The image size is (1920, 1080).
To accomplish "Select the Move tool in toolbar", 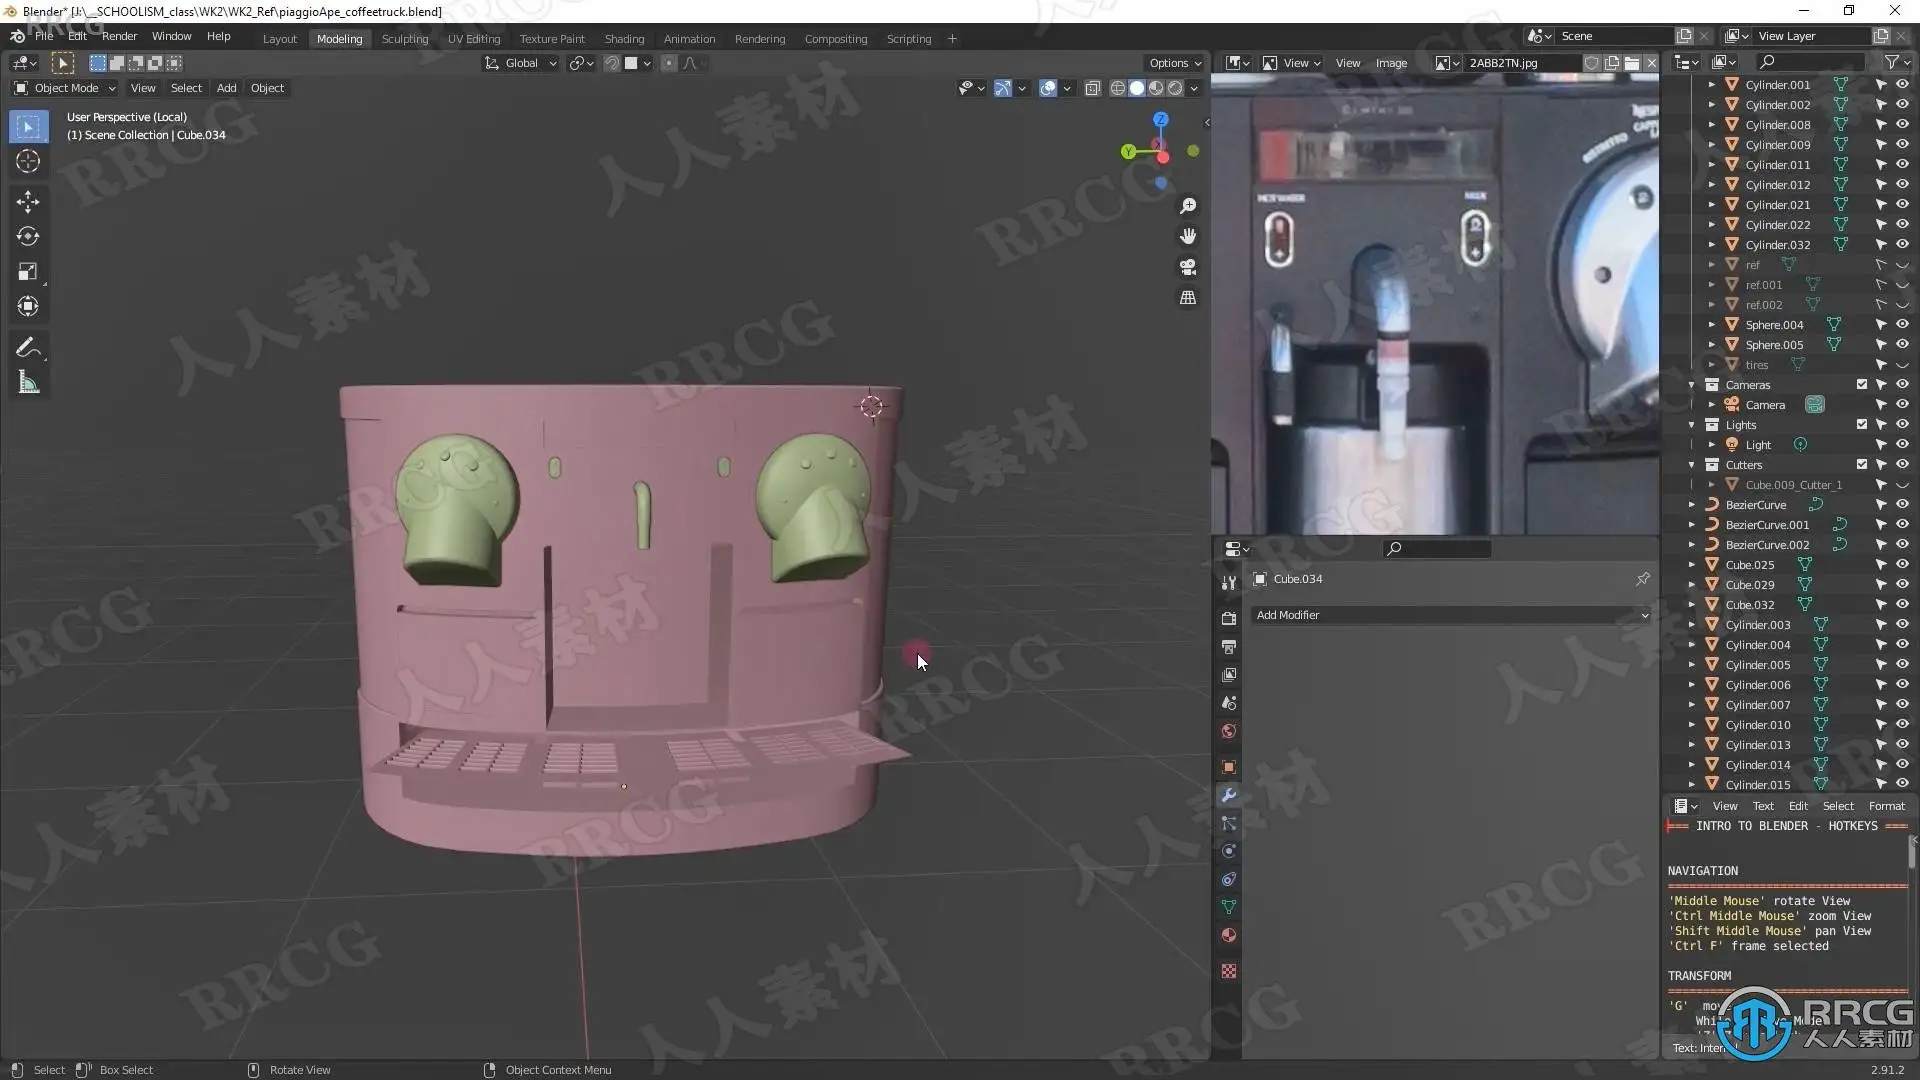I will (28, 202).
